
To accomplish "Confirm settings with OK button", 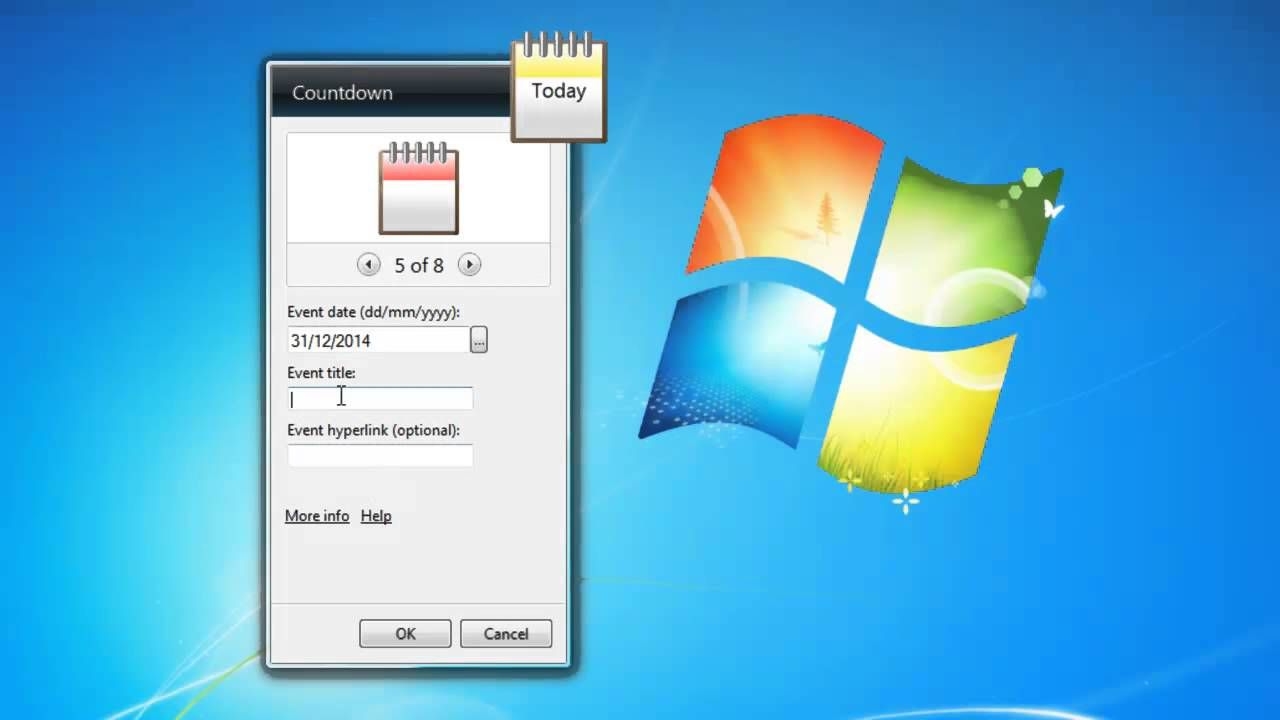I will pos(405,634).
